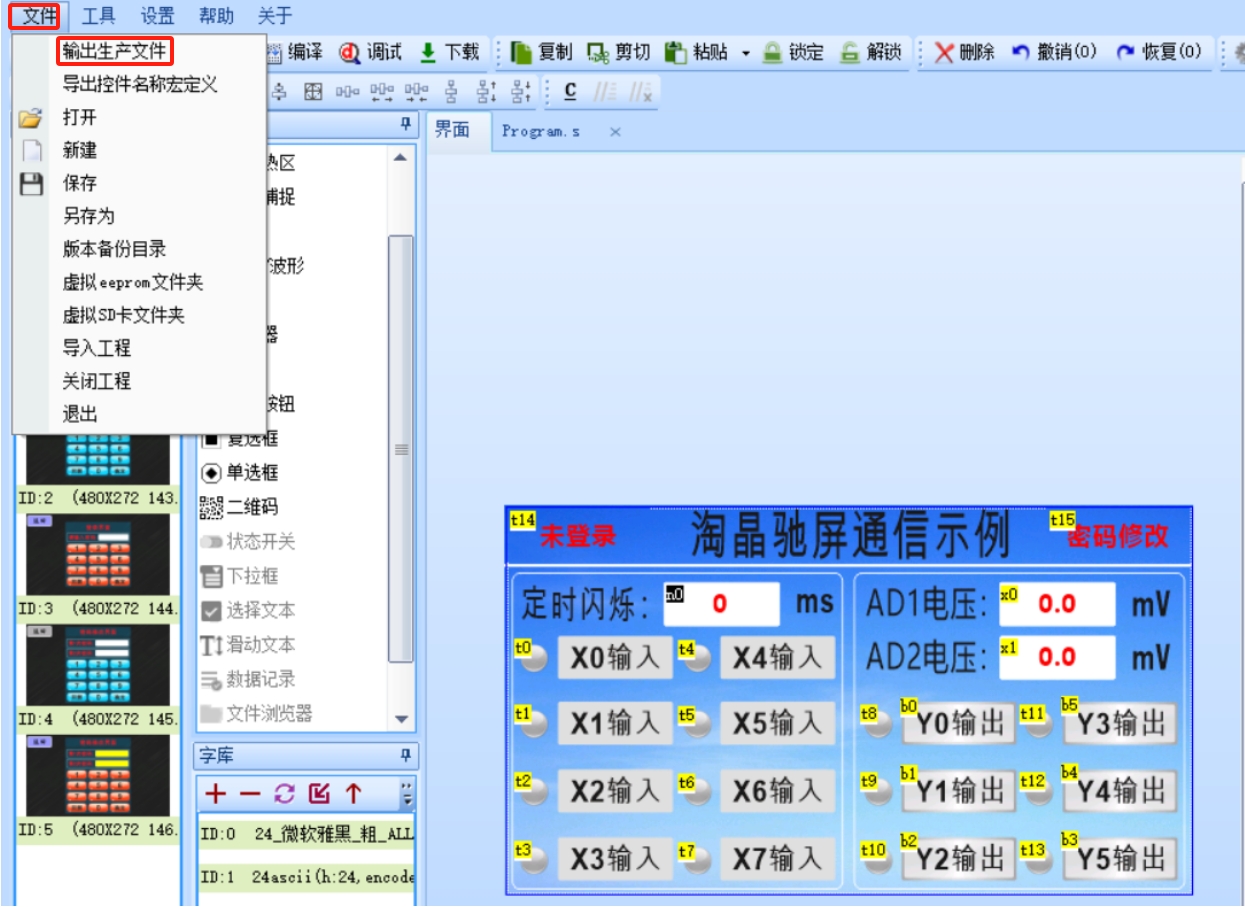Pin the controls toolbox panel

[x=406, y=124]
